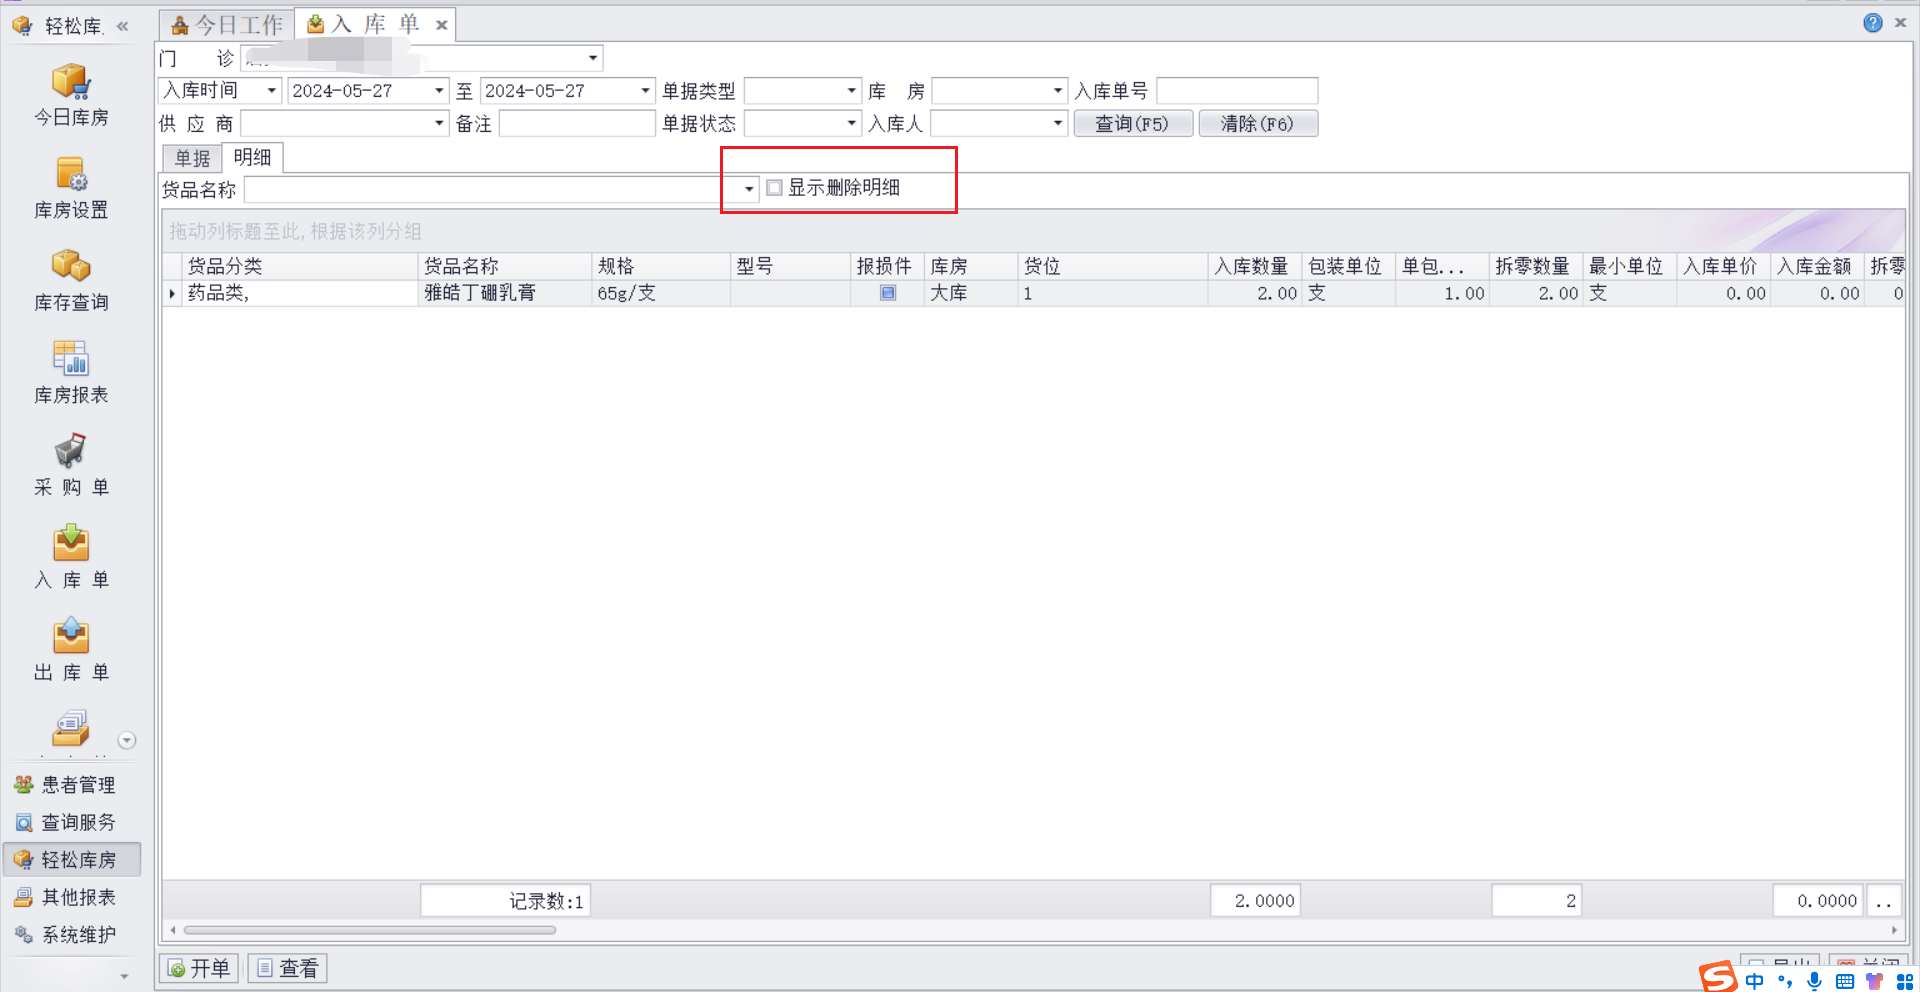This screenshot has width=1920, height=992.
Task: Open 患者管理 module
Action: (72, 785)
